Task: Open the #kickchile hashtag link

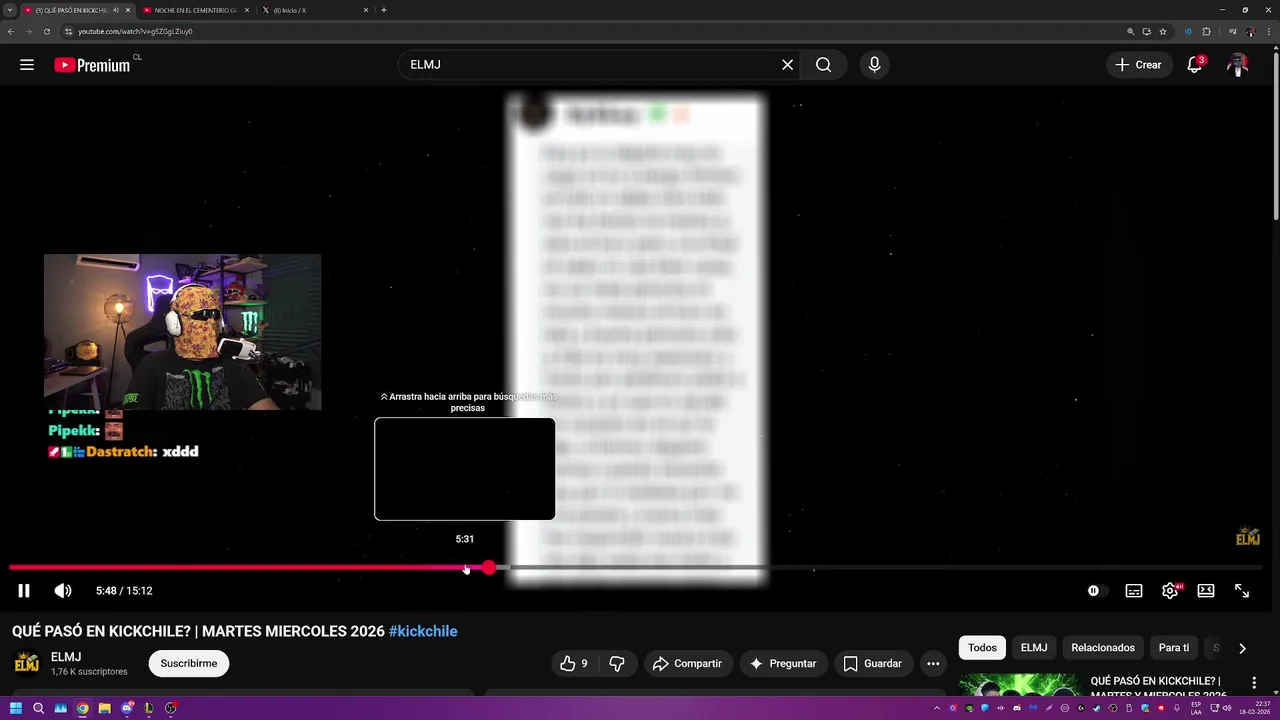Action: 423,632
